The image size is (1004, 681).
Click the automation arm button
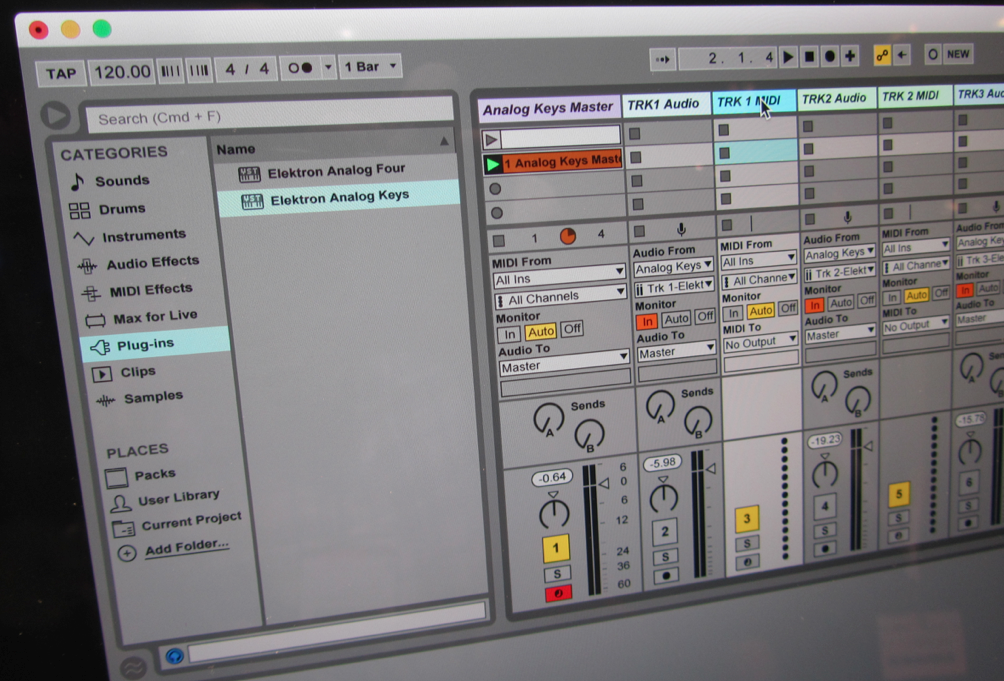pos(881,56)
